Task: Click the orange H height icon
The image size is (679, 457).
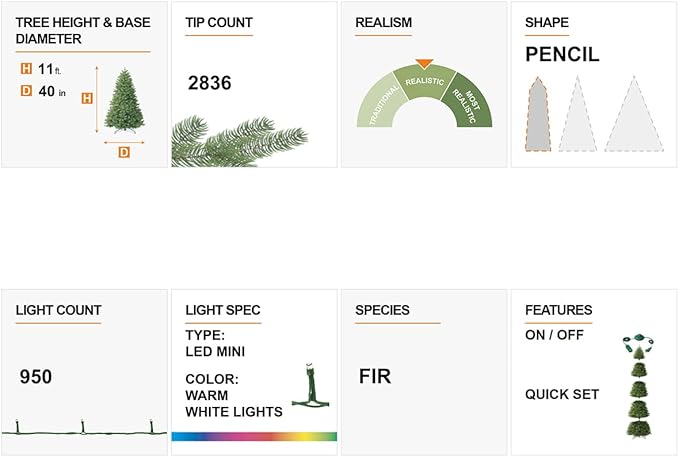Action: (26, 69)
